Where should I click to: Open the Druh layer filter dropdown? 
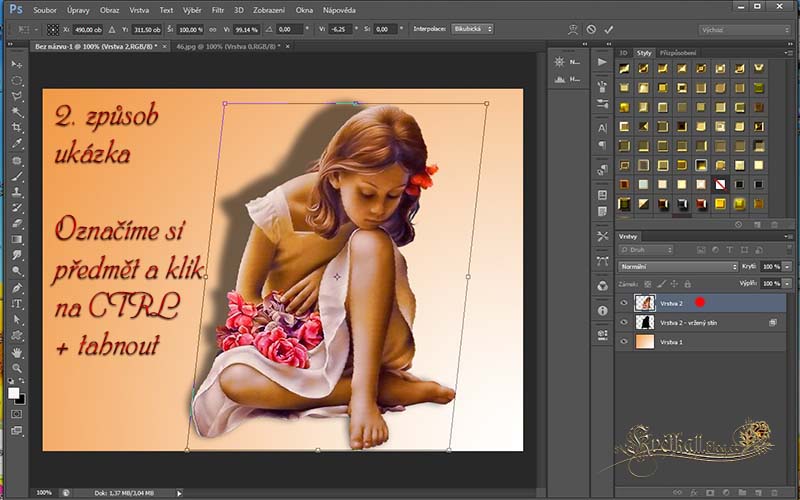pyautogui.click(x=646, y=250)
